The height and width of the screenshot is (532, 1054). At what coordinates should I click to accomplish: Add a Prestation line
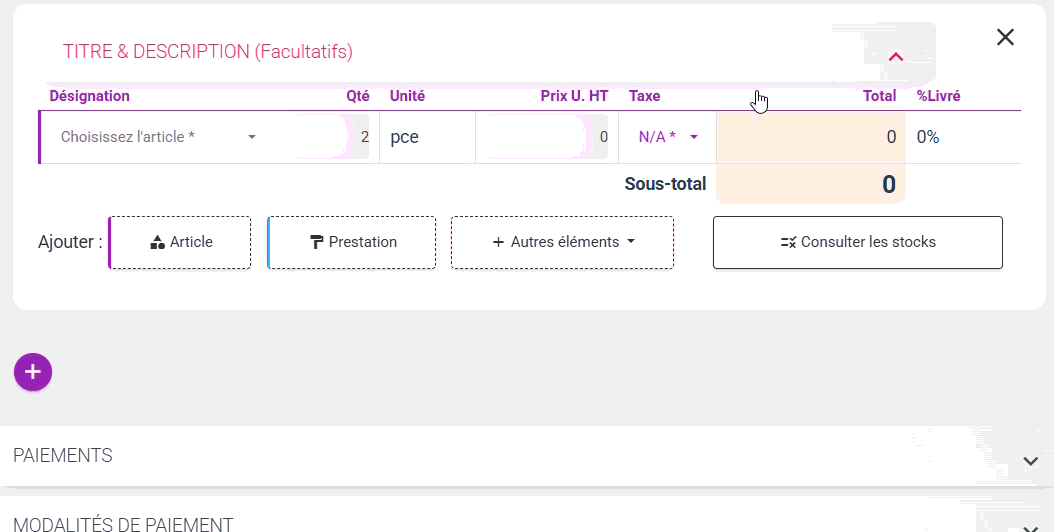(x=352, y=242)
